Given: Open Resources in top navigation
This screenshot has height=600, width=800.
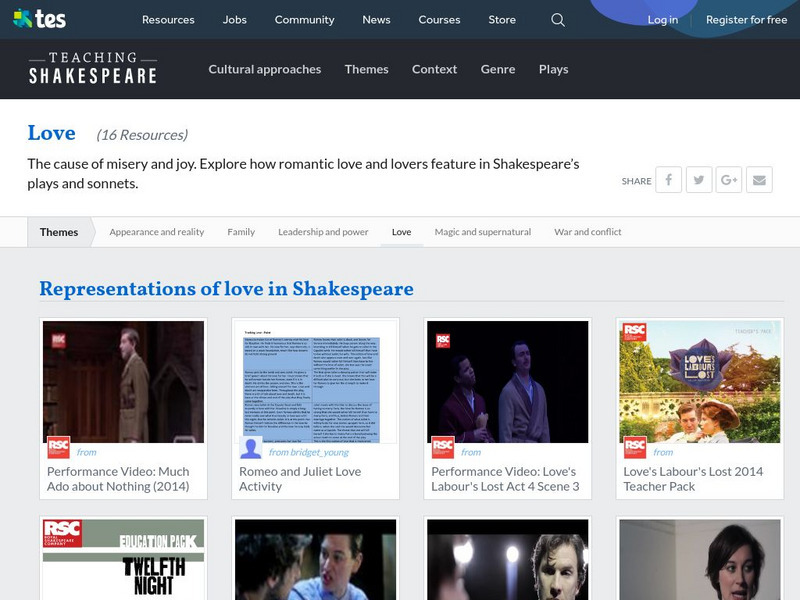Looking at the screenshot, I should (x=168, y=20).
